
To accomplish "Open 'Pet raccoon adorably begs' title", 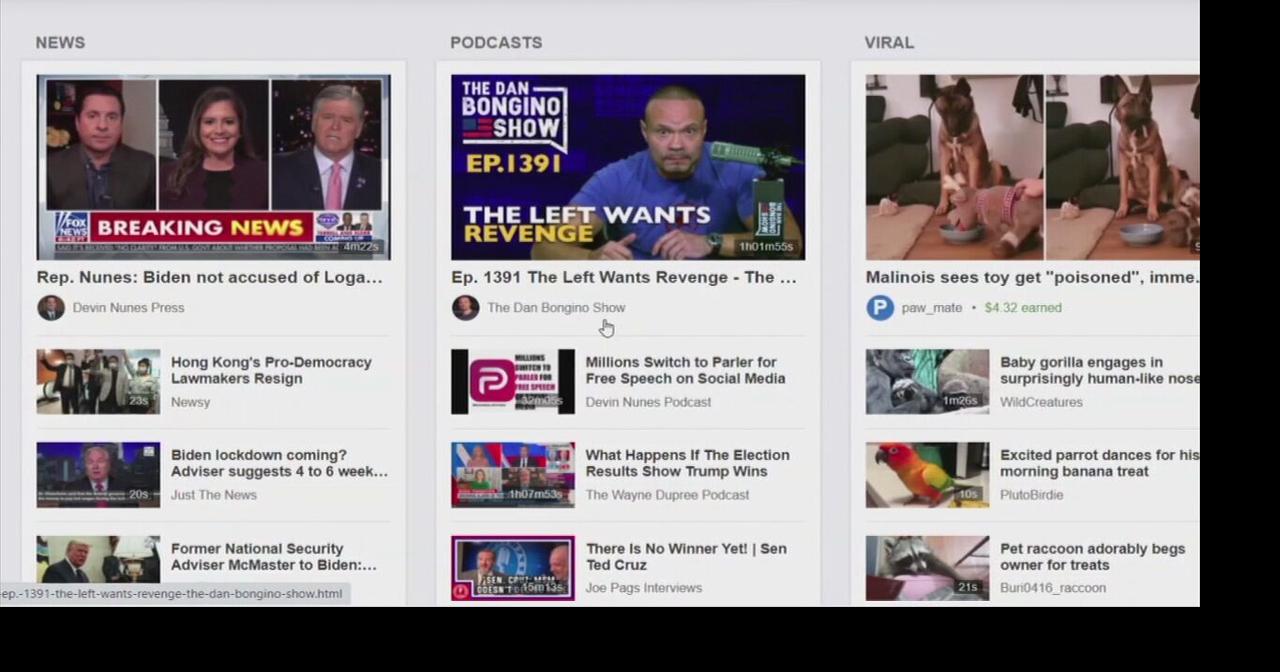I will tap(1092, 557).
